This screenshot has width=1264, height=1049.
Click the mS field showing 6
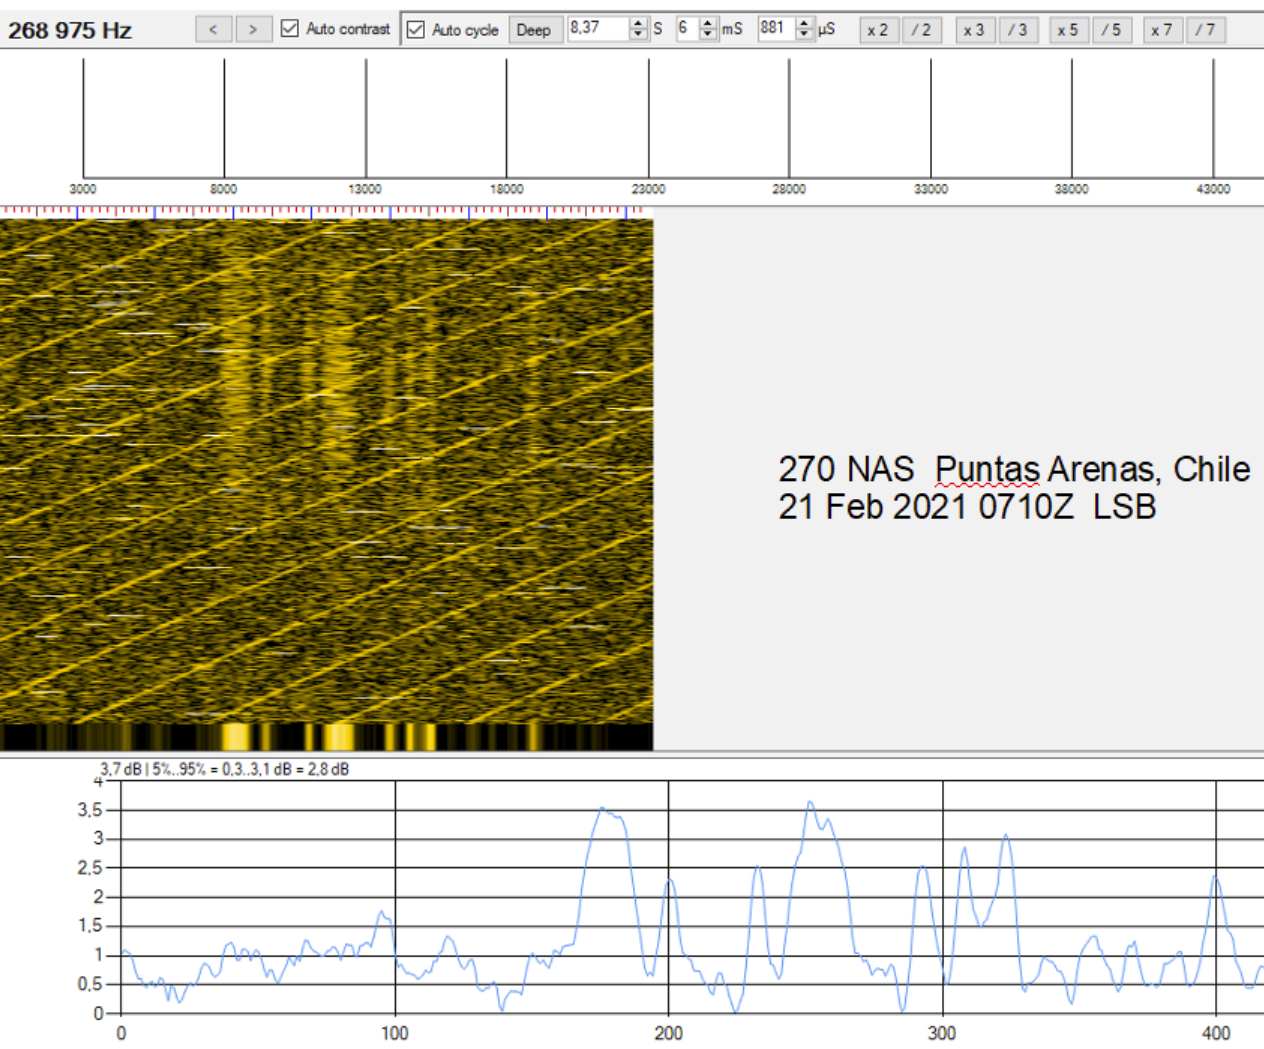tap(687, 28)
